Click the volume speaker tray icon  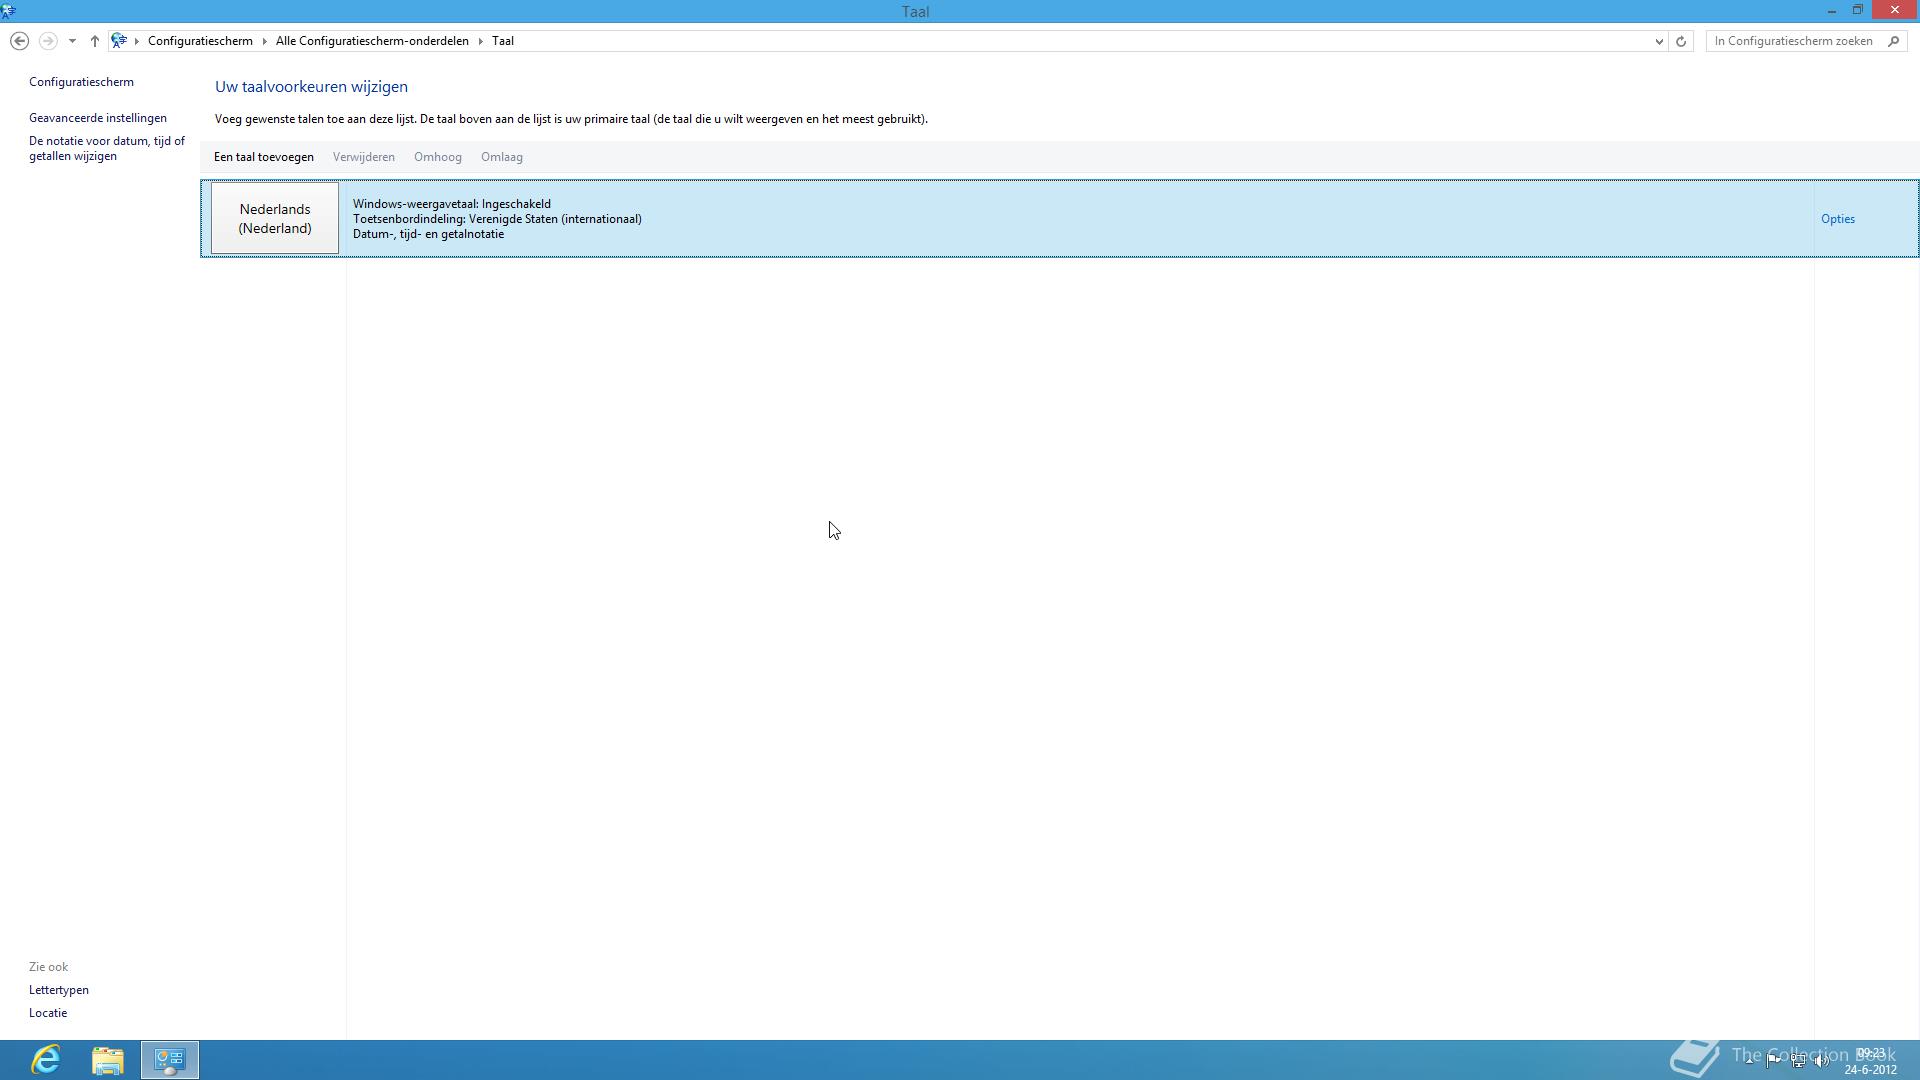(1822, 1061)
